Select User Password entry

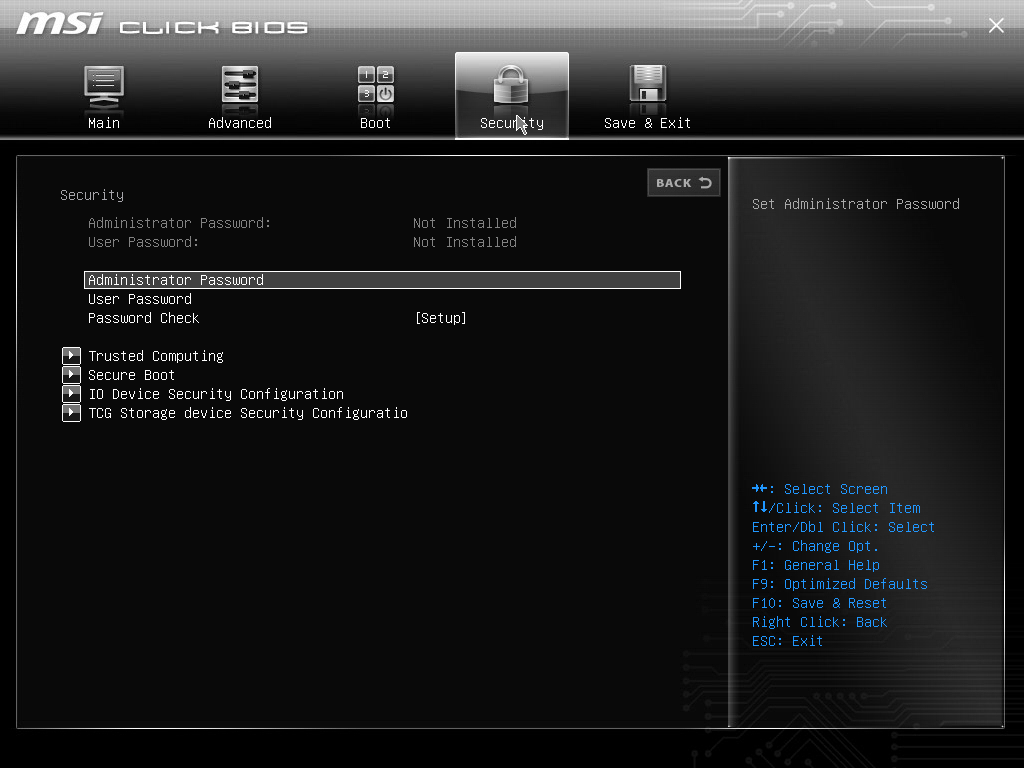[140, 299]
